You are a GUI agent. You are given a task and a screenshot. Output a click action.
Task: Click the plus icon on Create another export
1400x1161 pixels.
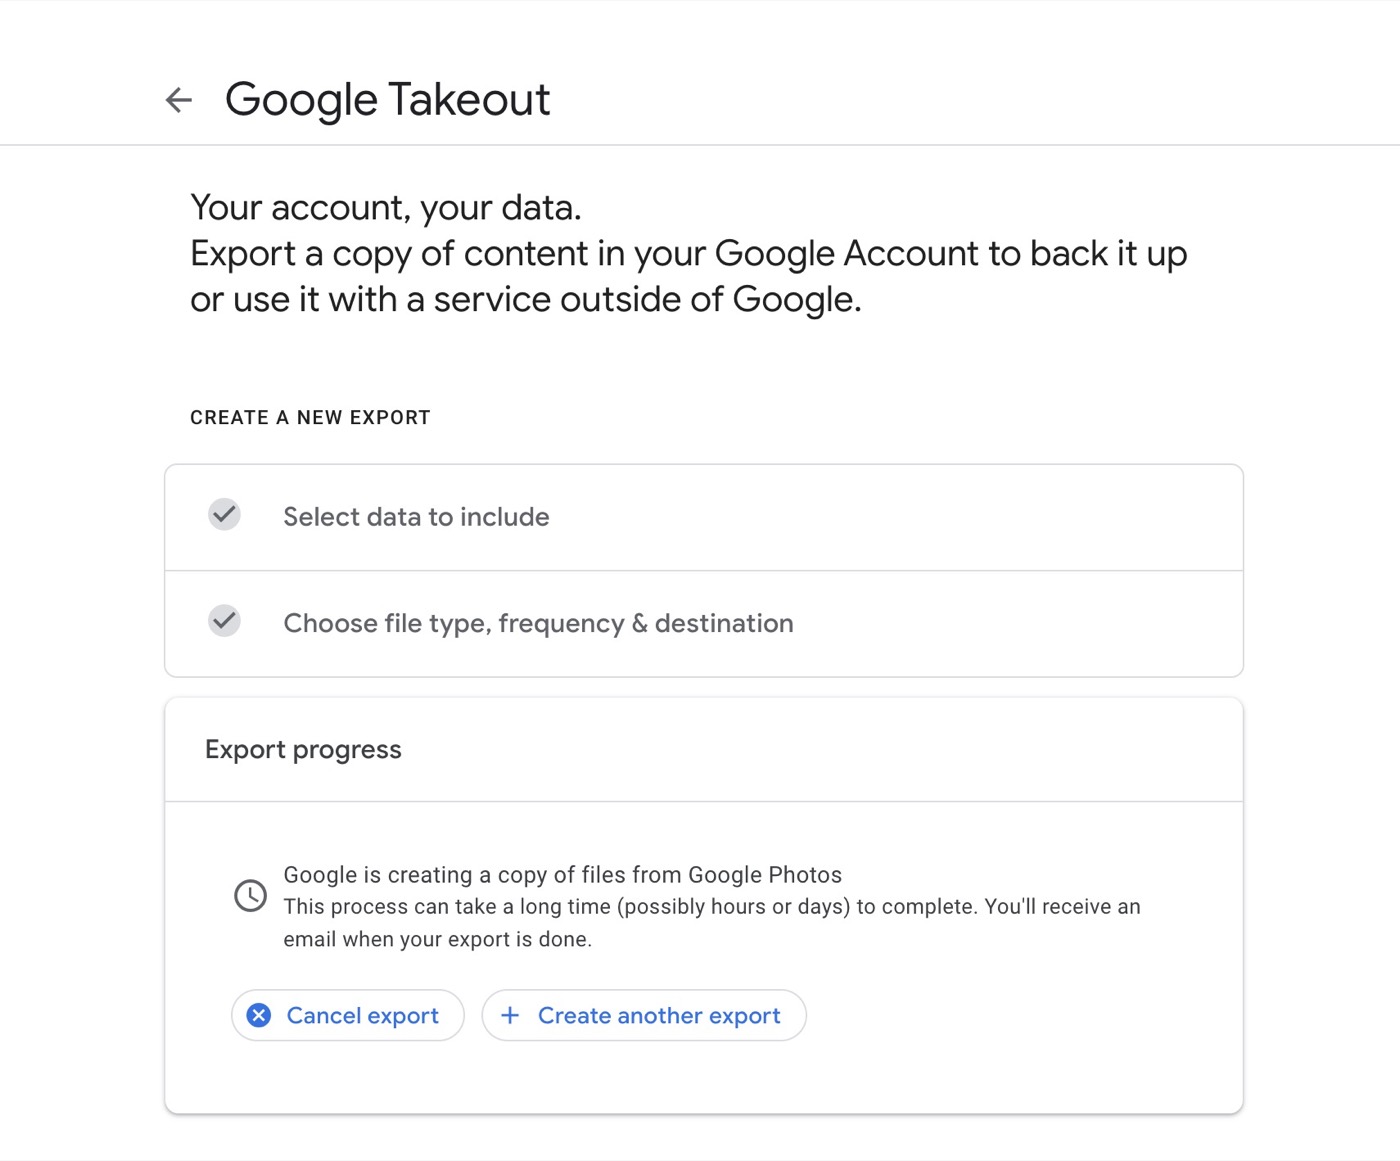click(x=510, y=1016)
